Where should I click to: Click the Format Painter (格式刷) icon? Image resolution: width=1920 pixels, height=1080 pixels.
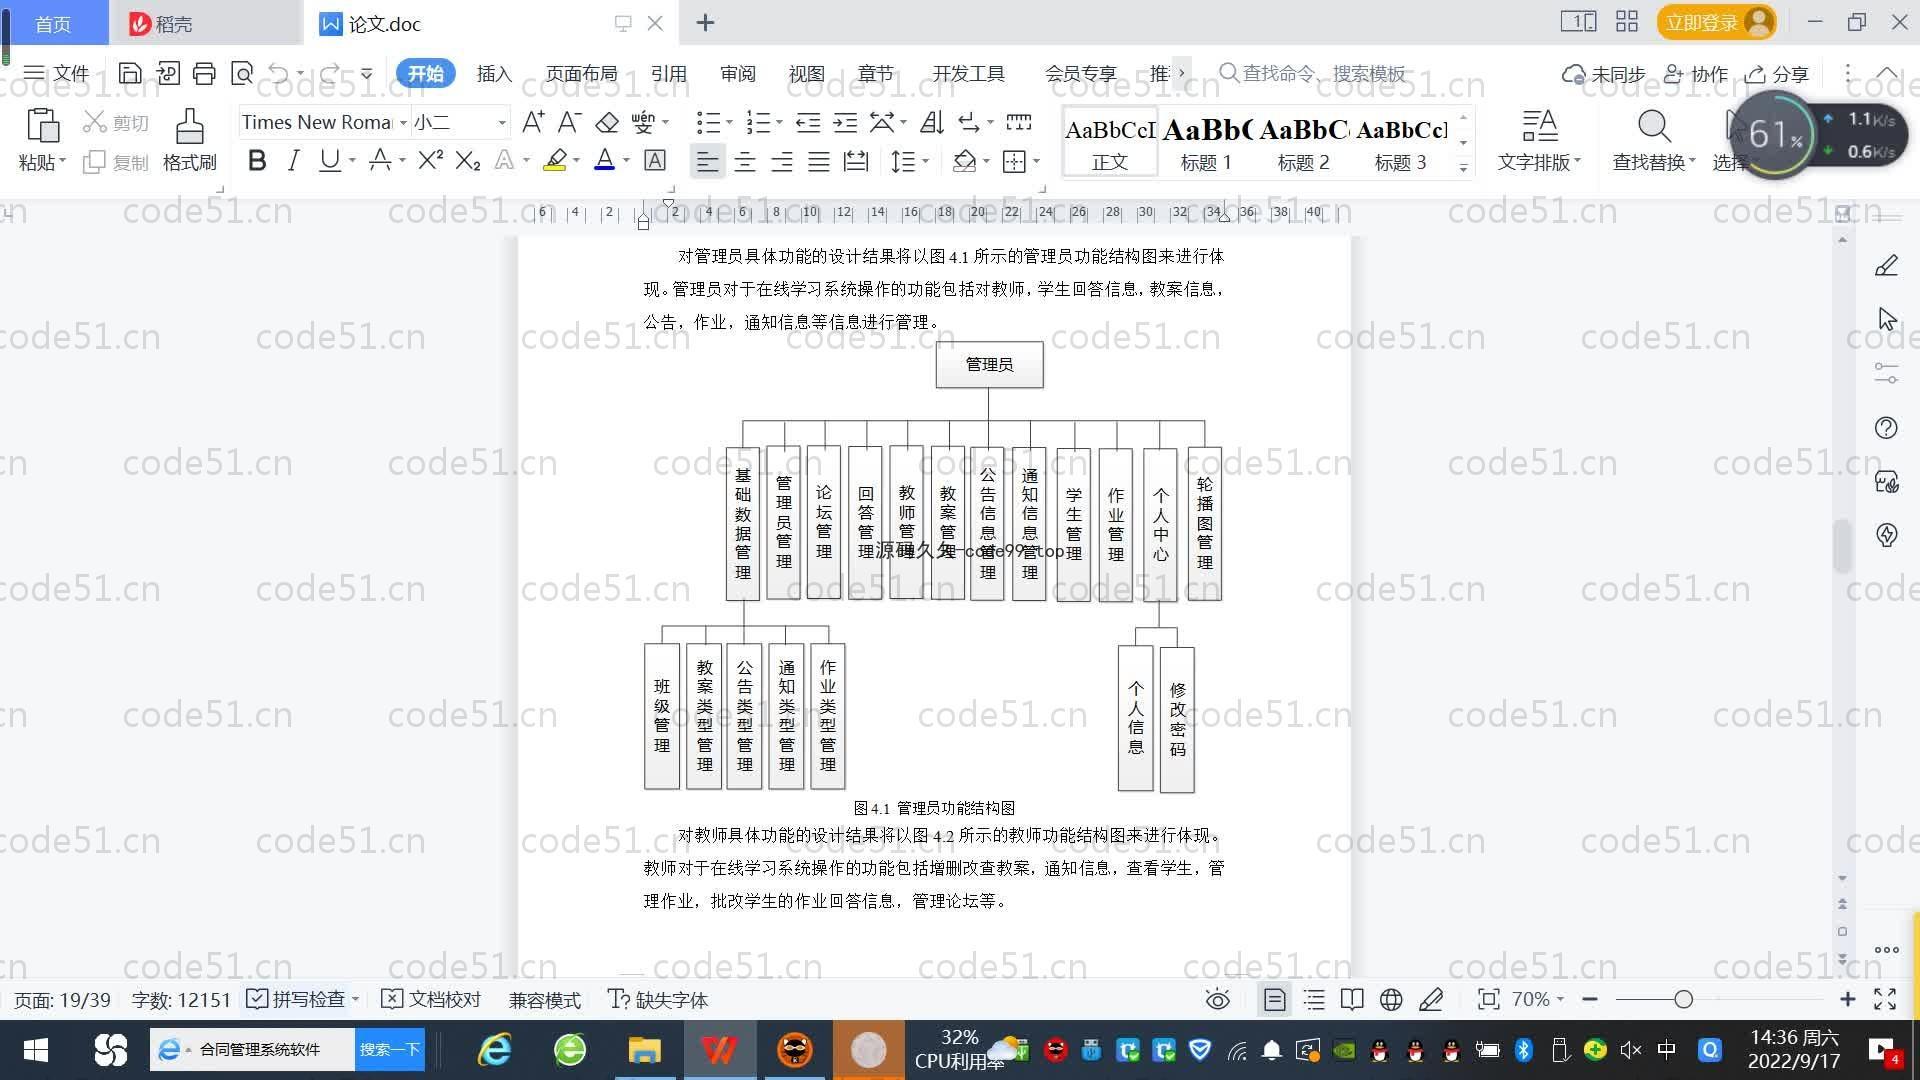tap(189, 127)
